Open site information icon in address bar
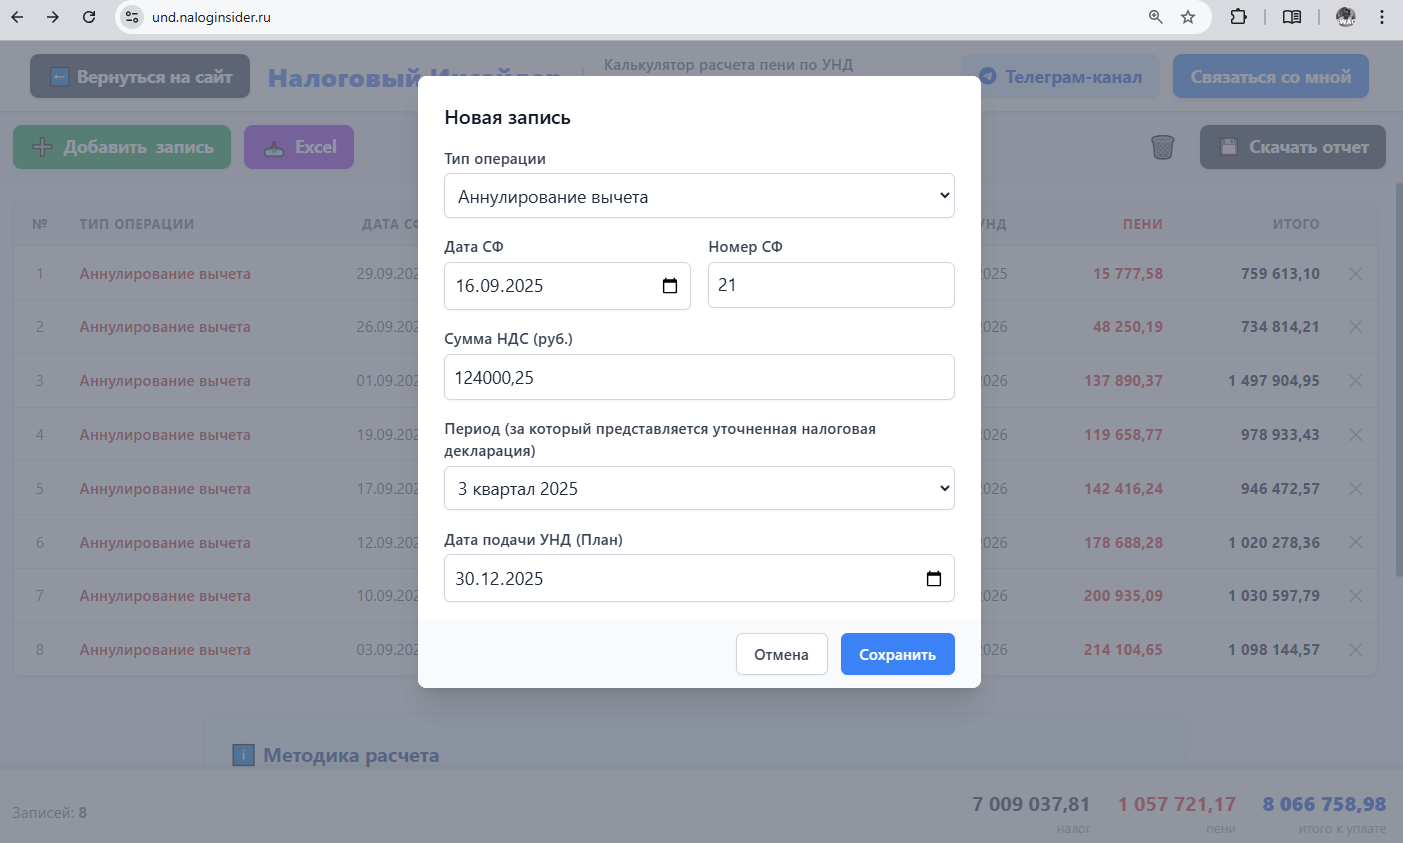 tap(132, 17)
